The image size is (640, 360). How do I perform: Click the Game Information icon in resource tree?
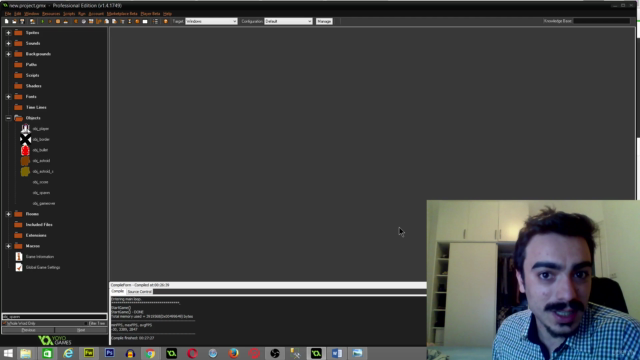19,256
